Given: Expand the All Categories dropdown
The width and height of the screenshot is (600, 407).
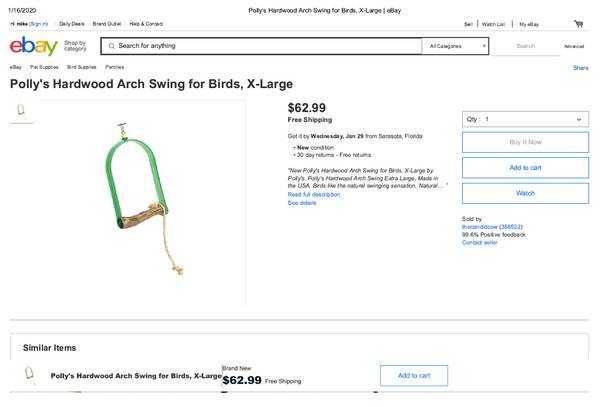Looking at the screenshot, I should click(457, 46).
